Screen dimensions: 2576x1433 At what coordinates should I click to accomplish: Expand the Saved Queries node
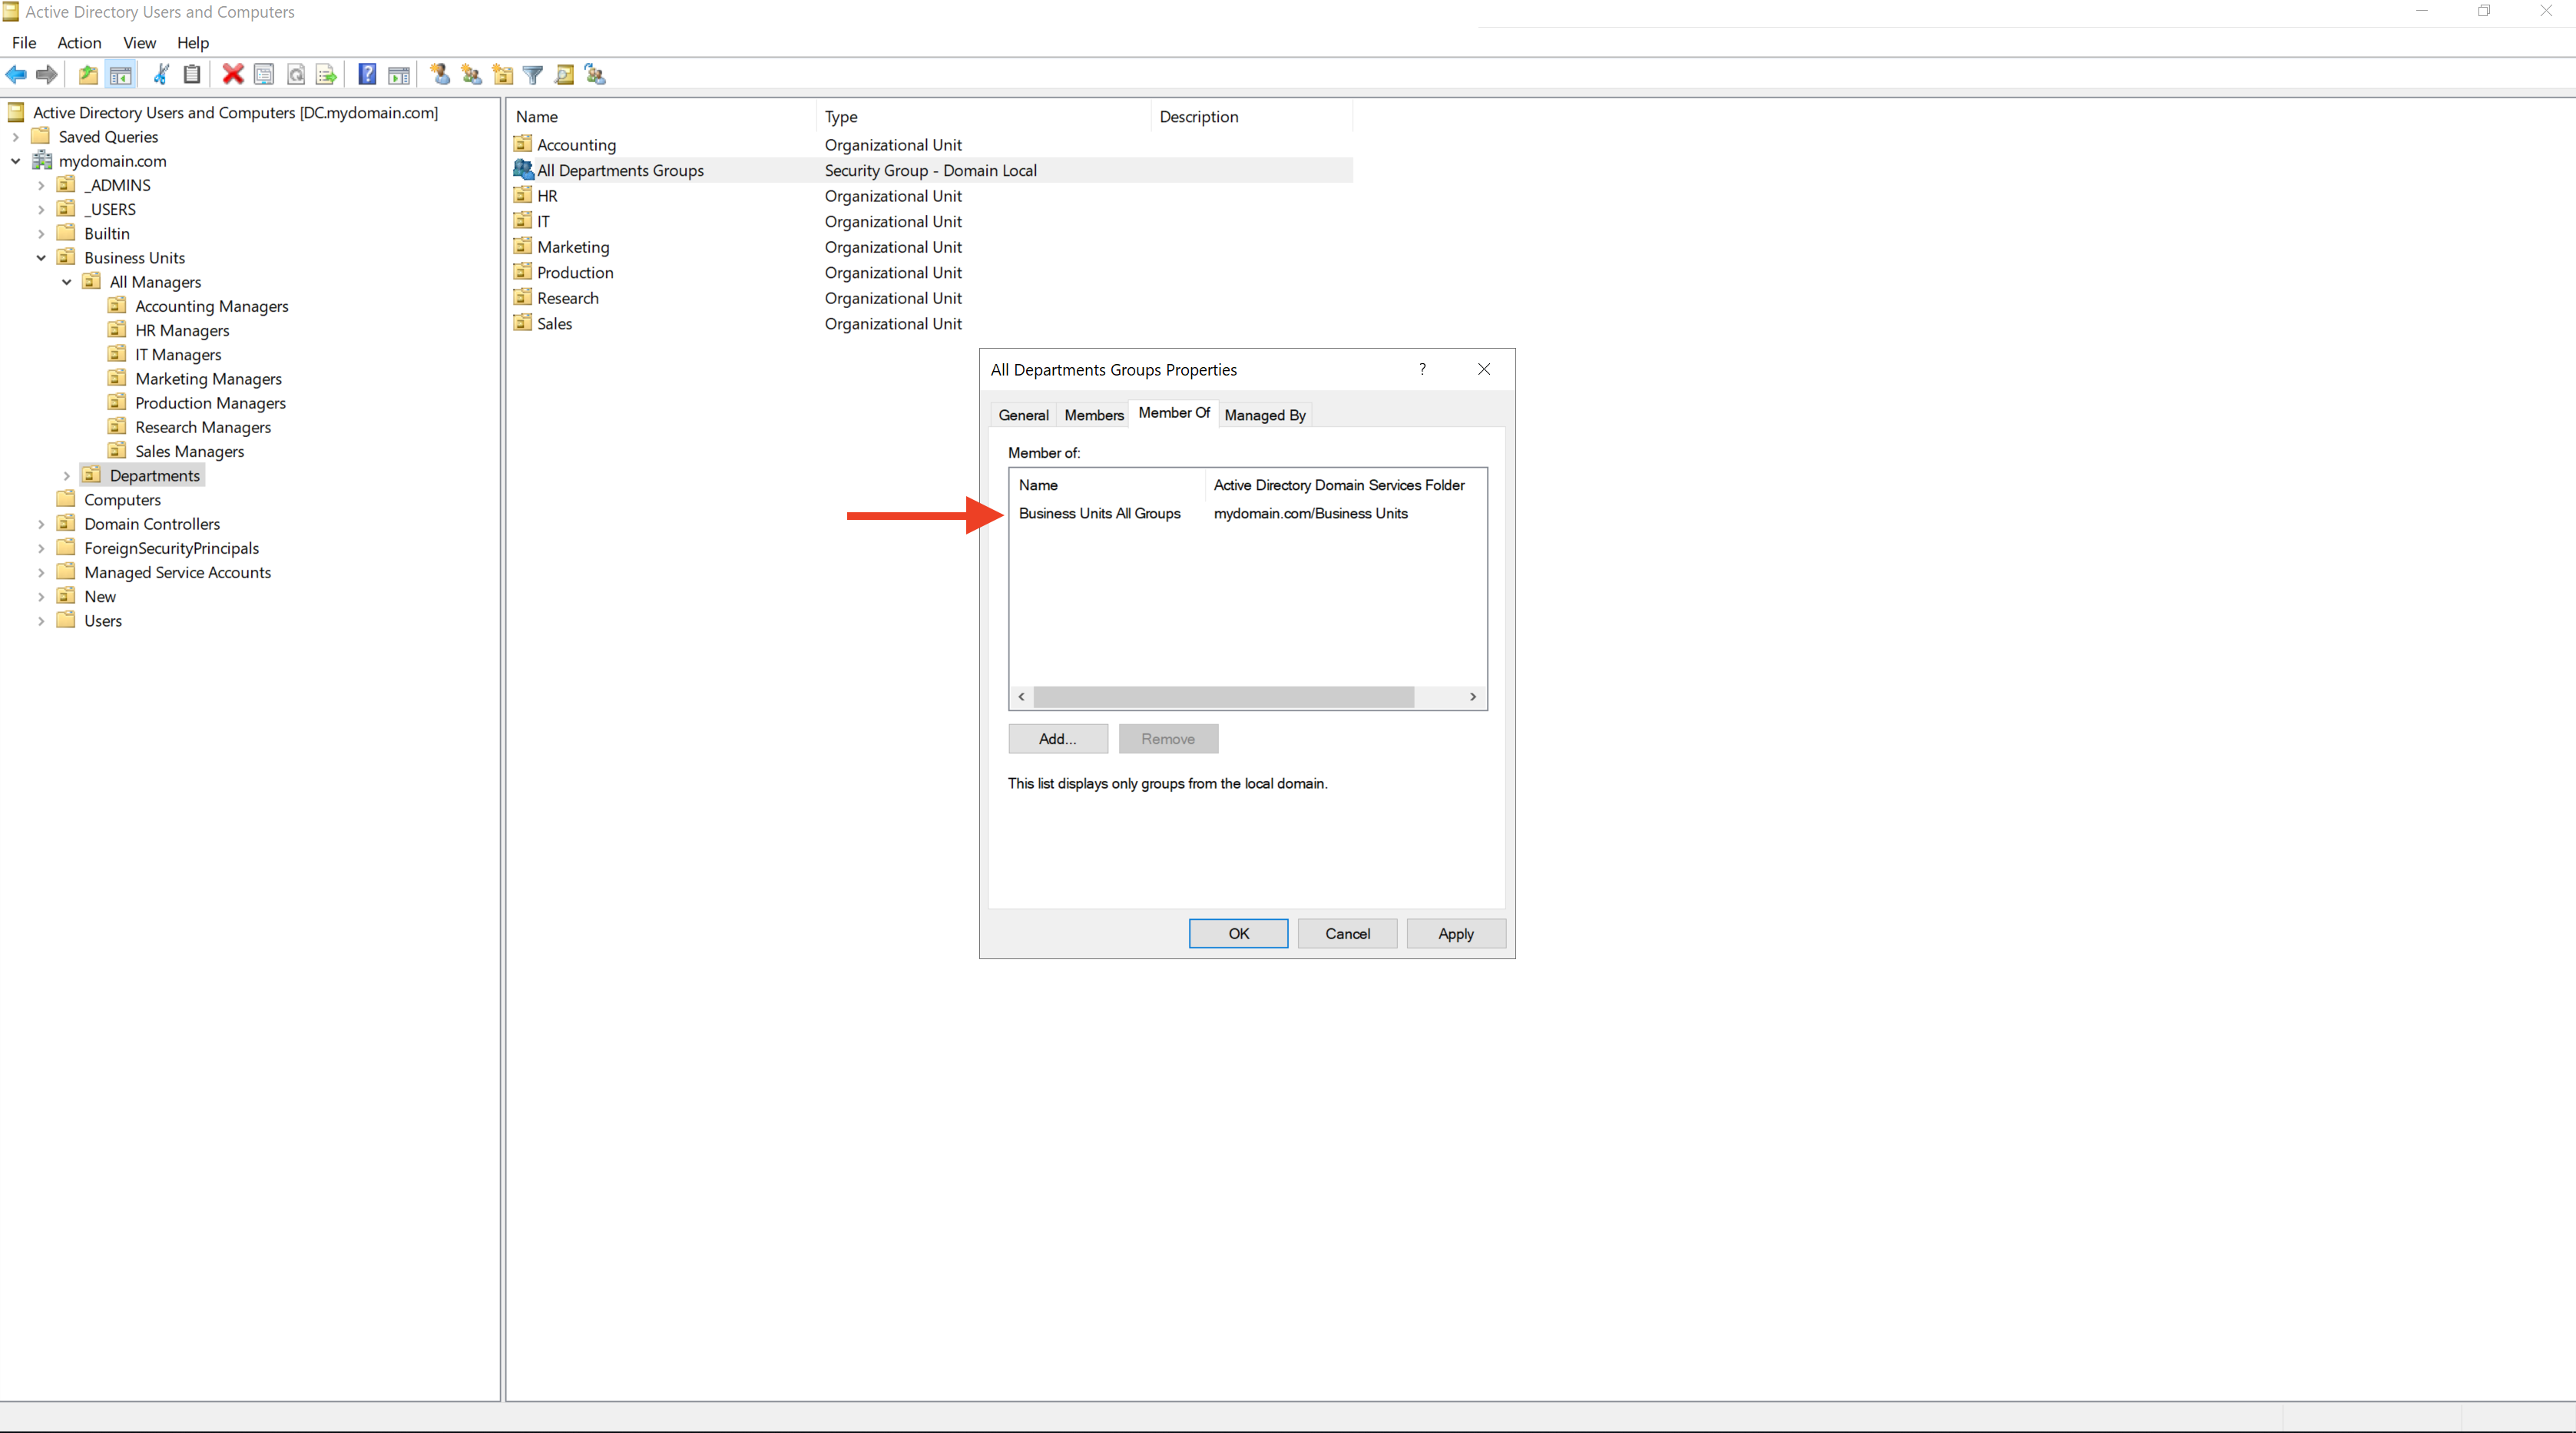pyautogui.click(x=16, y=137)
